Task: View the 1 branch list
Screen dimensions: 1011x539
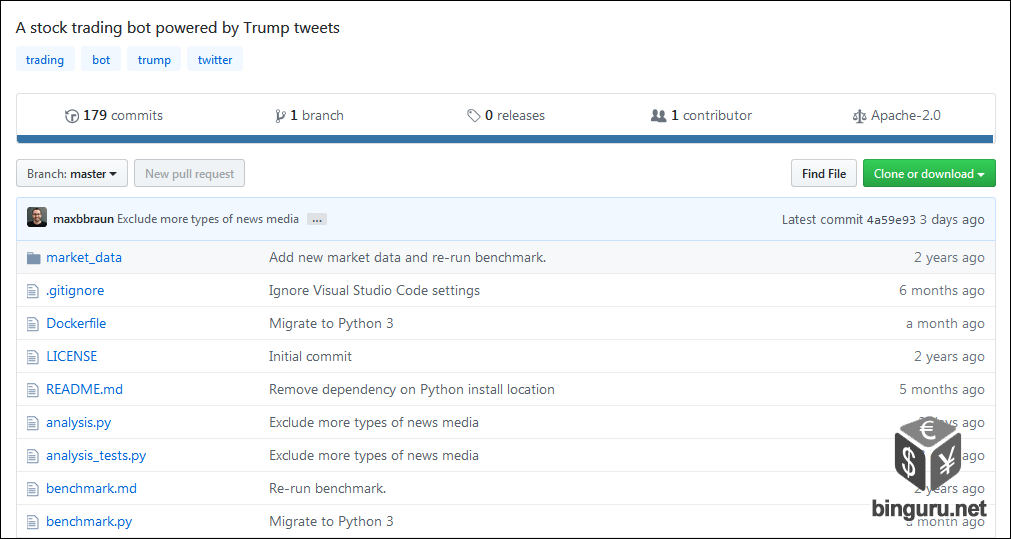Action: pyautogui.click(x=309, y=115)
